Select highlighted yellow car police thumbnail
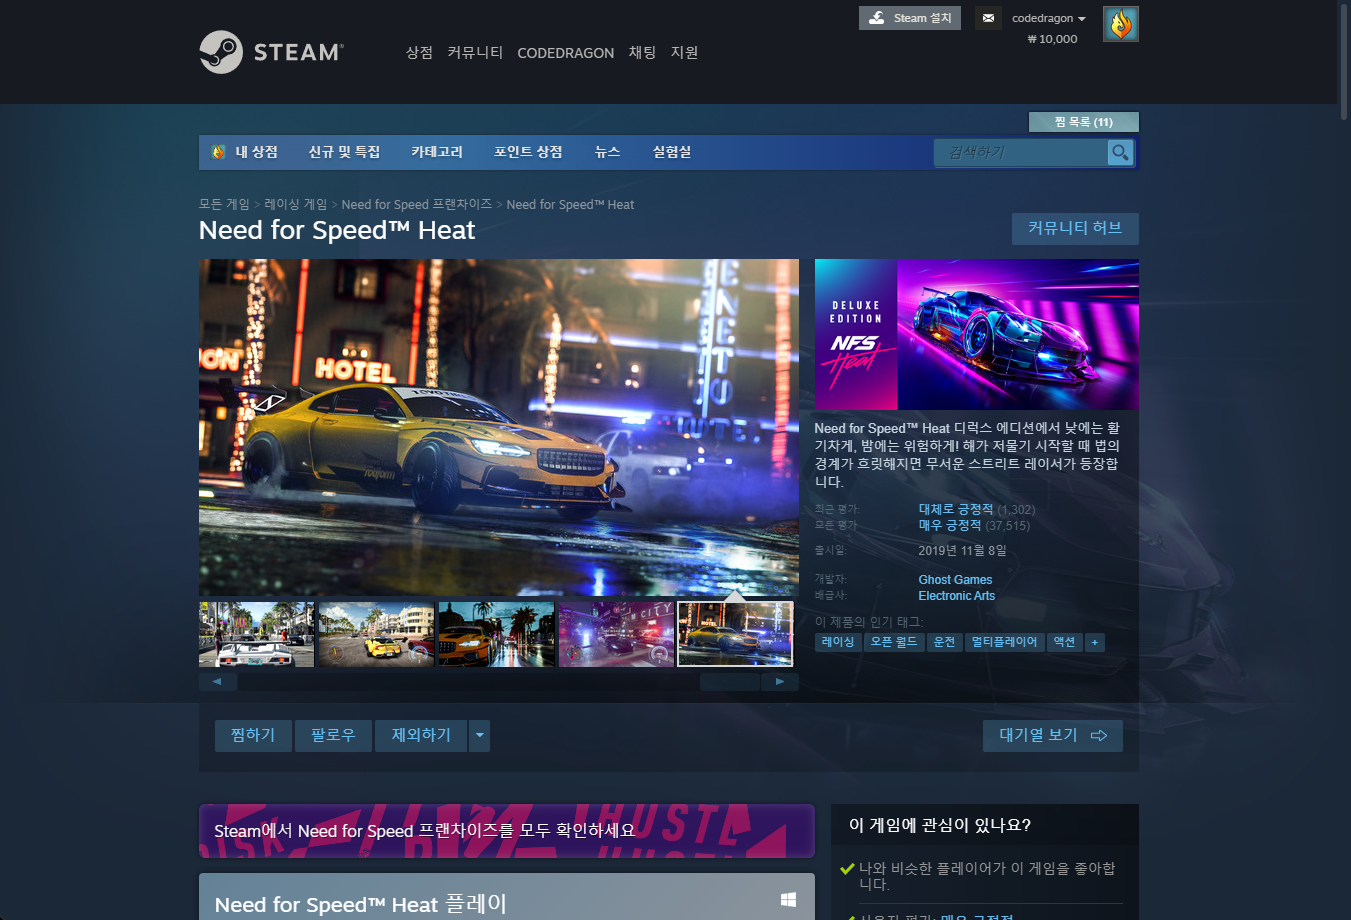1351x920 pixels. click(x=735, y=634)
